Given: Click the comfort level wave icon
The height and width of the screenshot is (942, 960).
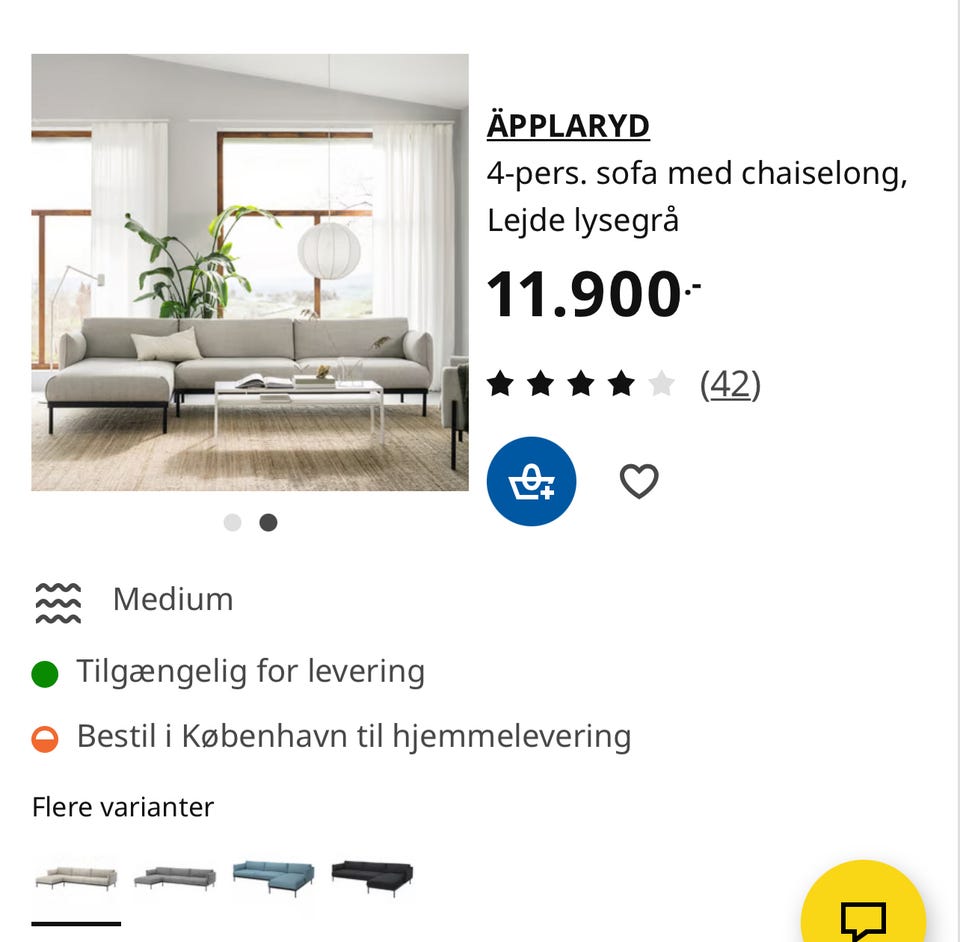Looking at the screenshot, I should pyautogui.click(x=57, y=598).
